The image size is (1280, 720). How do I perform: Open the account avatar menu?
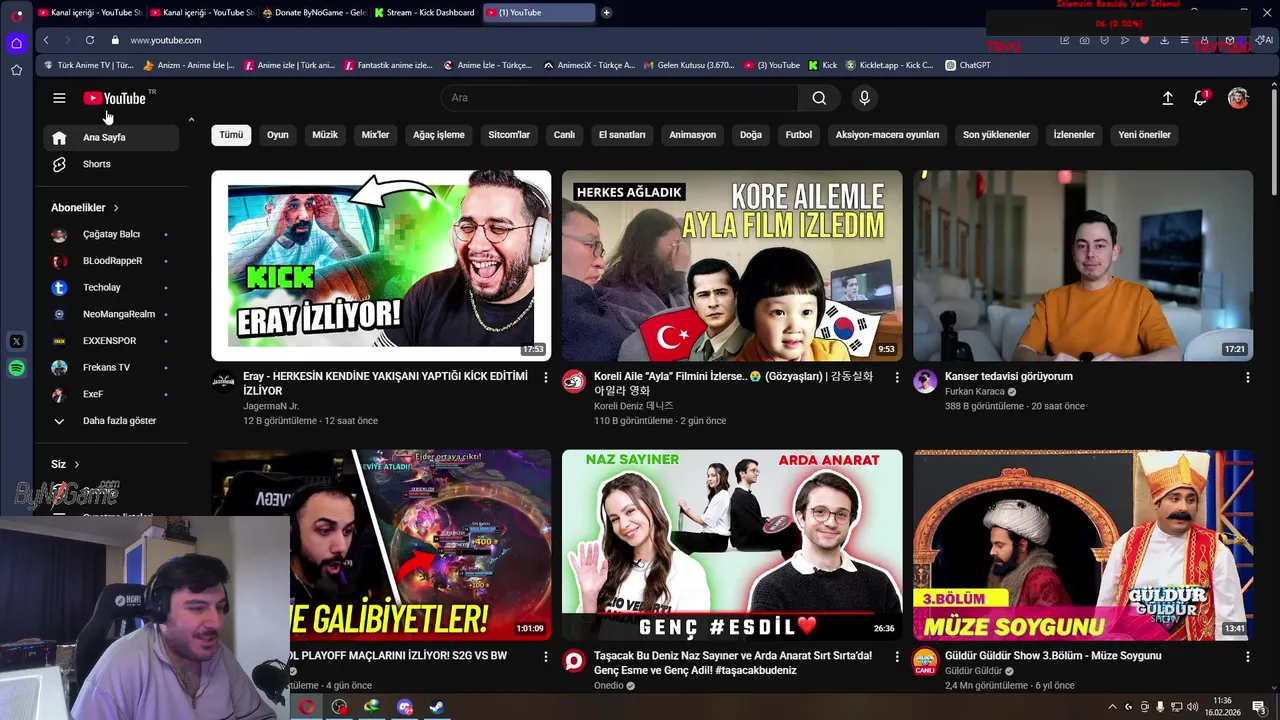[1238, 98]
